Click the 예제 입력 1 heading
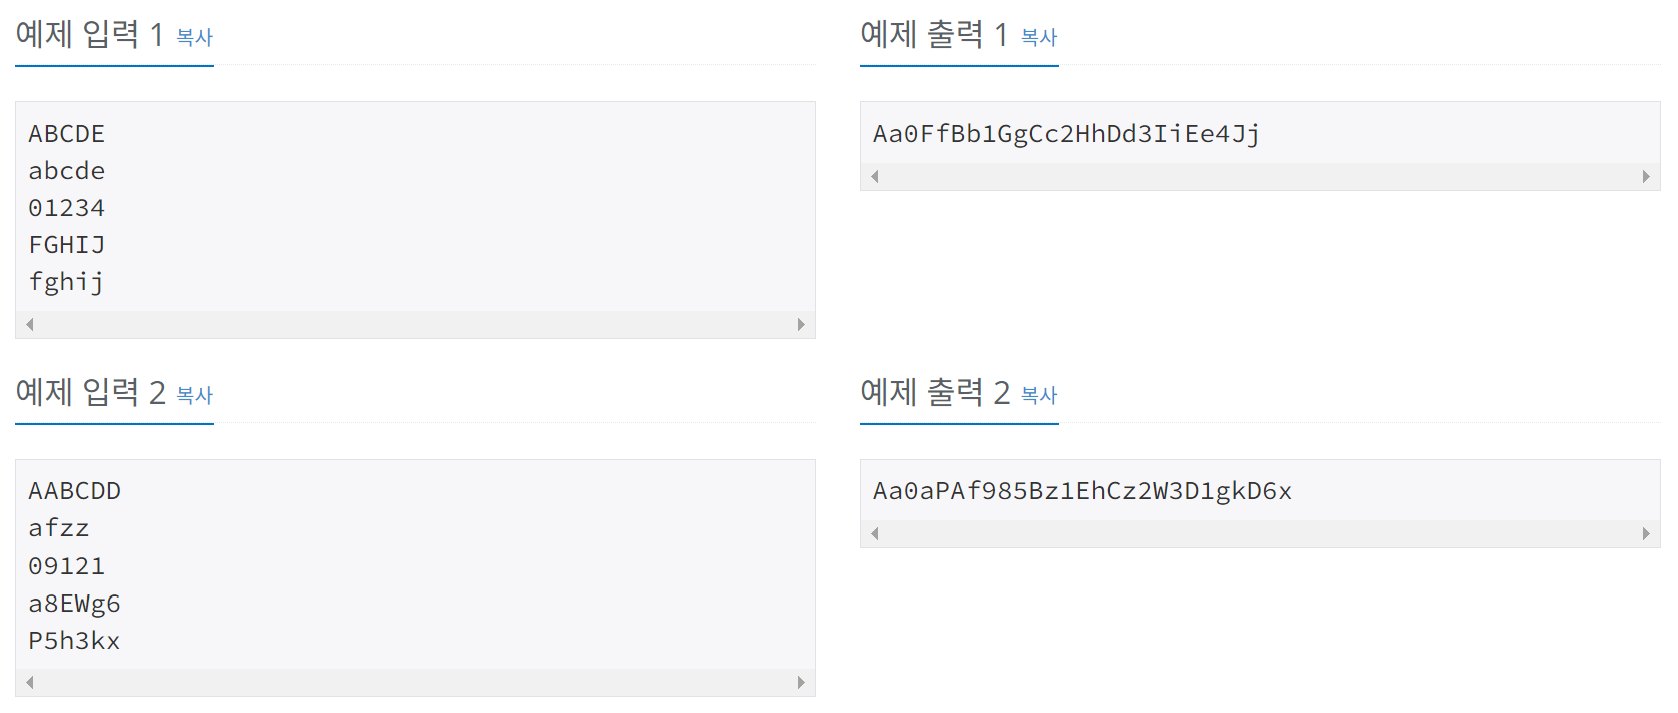 89,35
